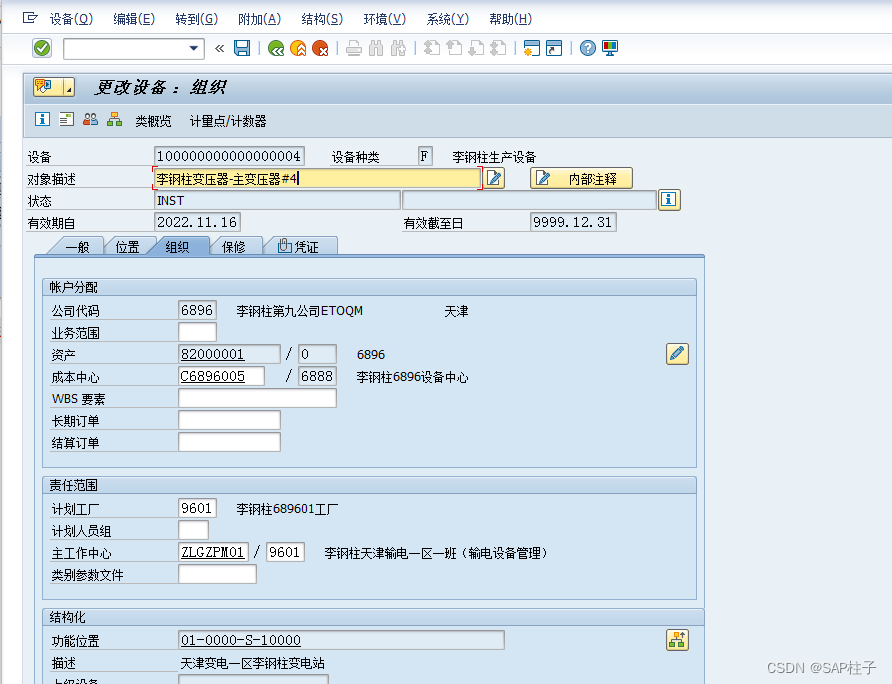The width and height of the screenshot is (892, 684).
Task: Collapse the toolbar using the « chevron
Action: [x=219, y=48]
